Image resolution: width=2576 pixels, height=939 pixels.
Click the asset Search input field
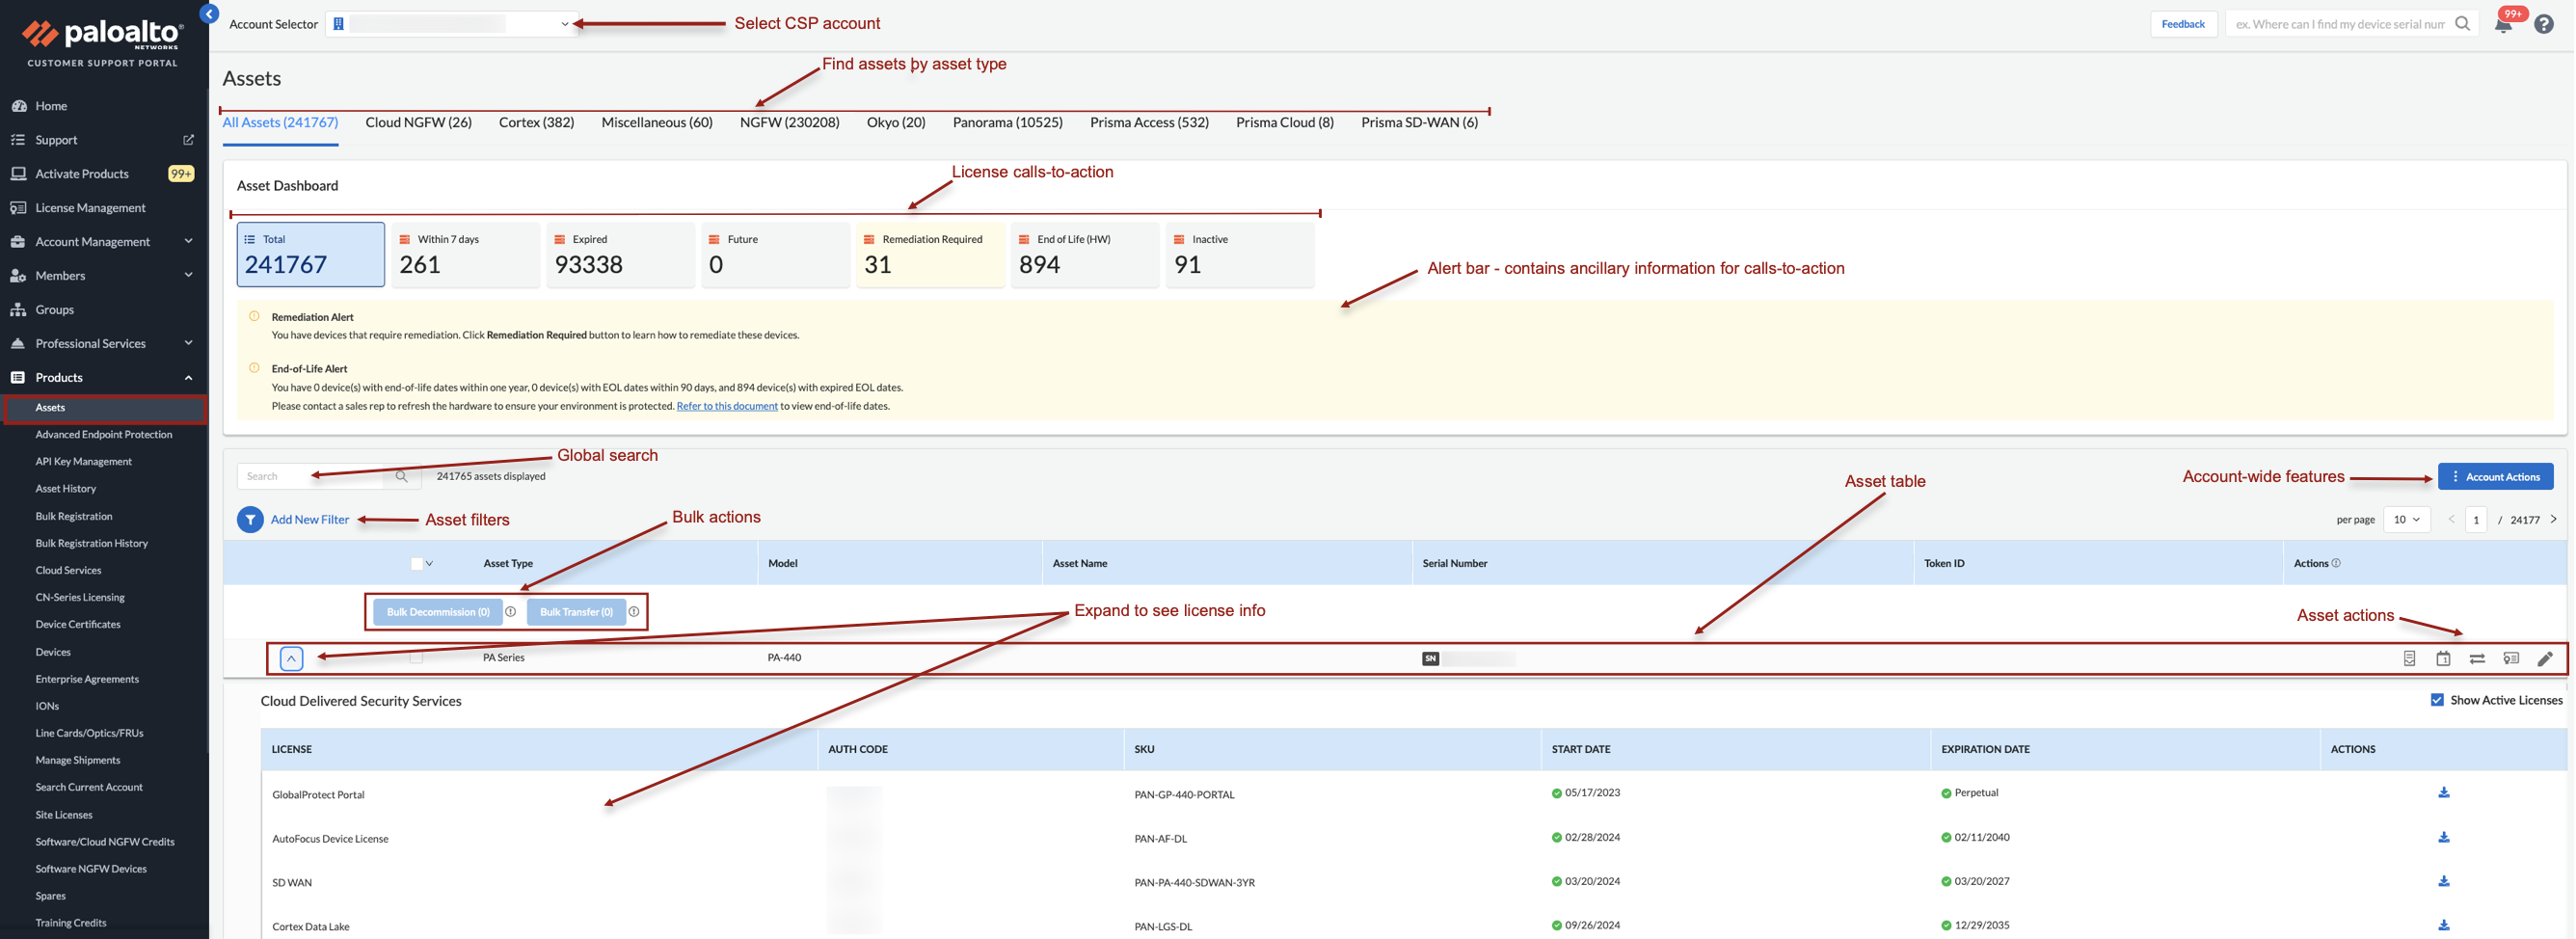[x=312, y=477]
